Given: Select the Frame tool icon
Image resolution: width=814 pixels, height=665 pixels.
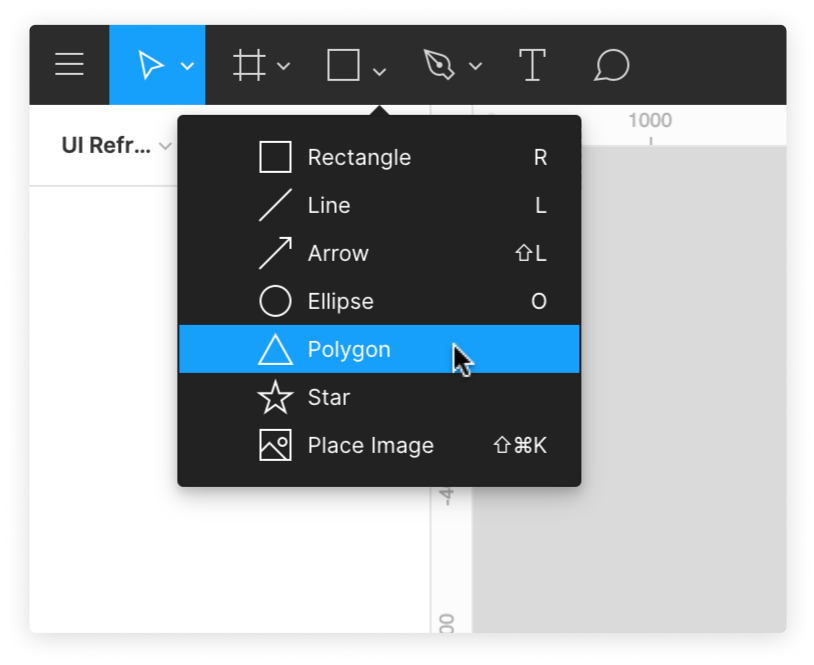Looking at the screenshot, I should click(x=250, y=65).
